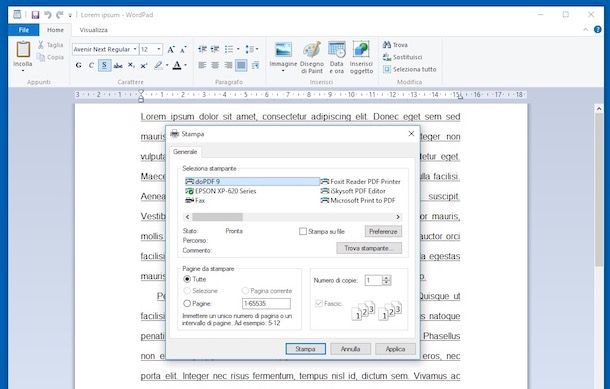Collapse the ribbon with the chevron
Viewport: 610px width, 389px height.
click(x=585, y=30)
